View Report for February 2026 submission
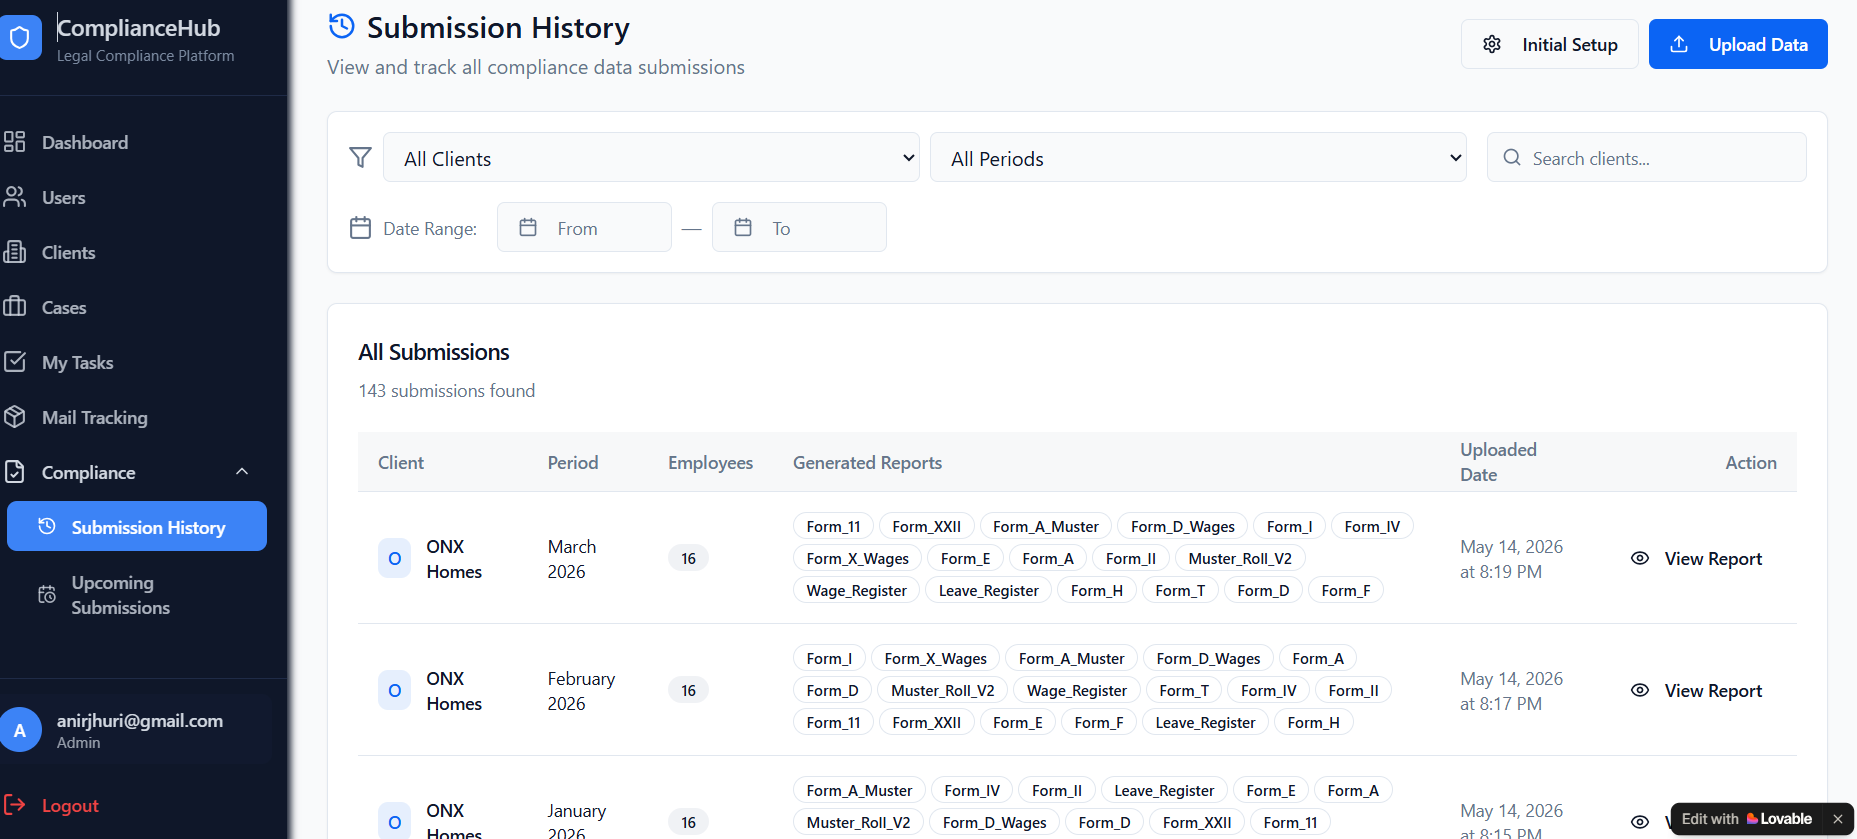This screenshot has width=1857, height=839. tap(1697, 690)
